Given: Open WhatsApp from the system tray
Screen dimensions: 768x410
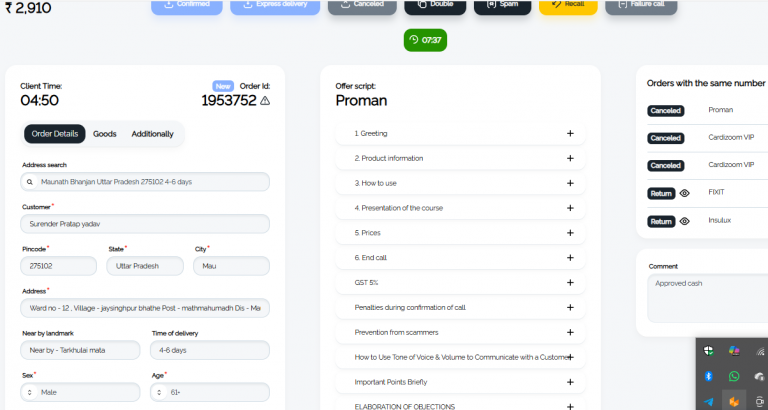Looking at the screenshot, I should click(734, 376).
